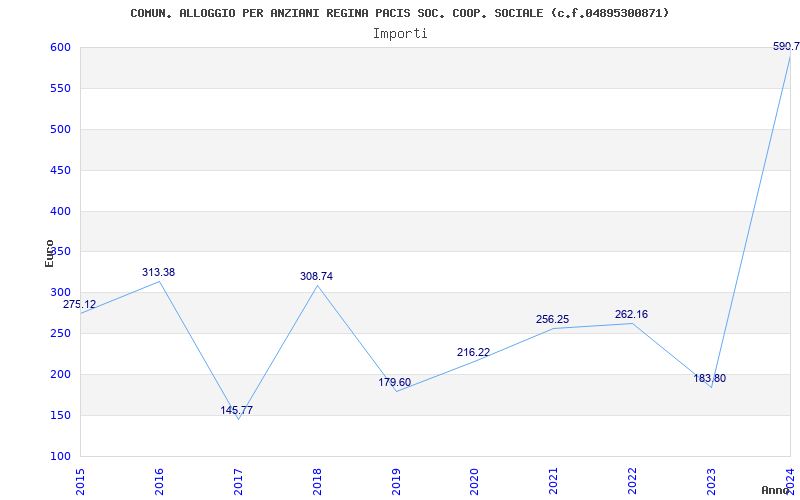The width and height of the screenshot is (800, 500).
Task: Click the 179.60 data point label
Action: pyautogui.click(x=395, y=382)
